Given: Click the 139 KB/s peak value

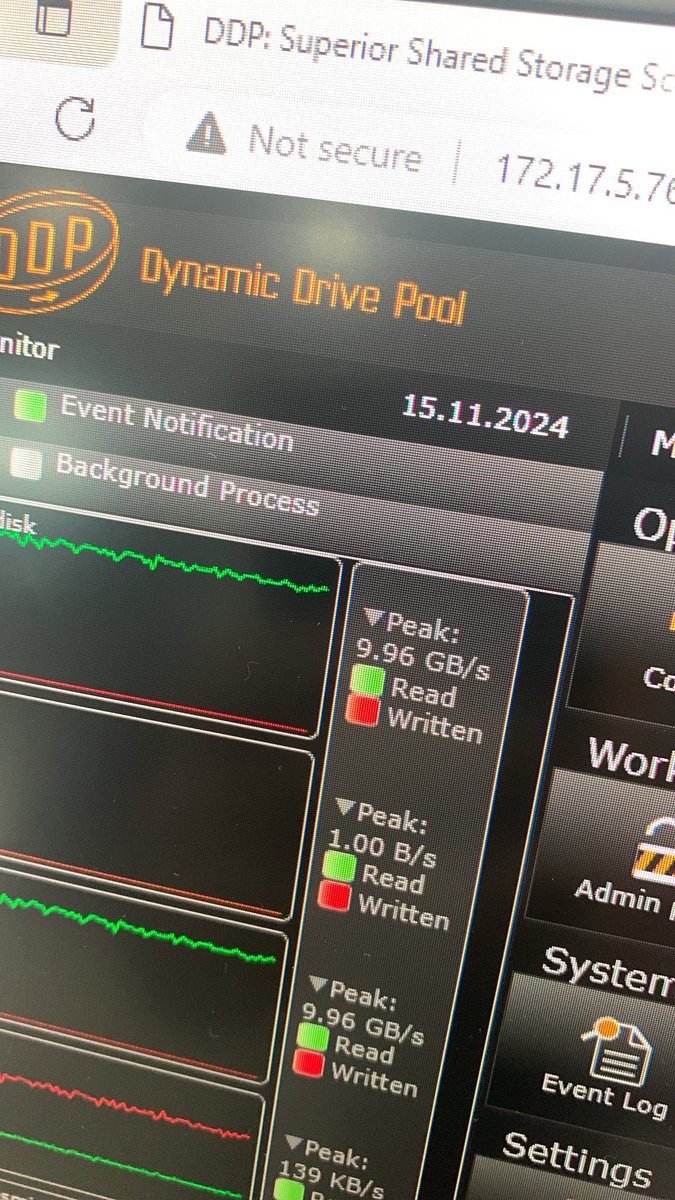Looking at the screenshot, I should point(331,1179).
